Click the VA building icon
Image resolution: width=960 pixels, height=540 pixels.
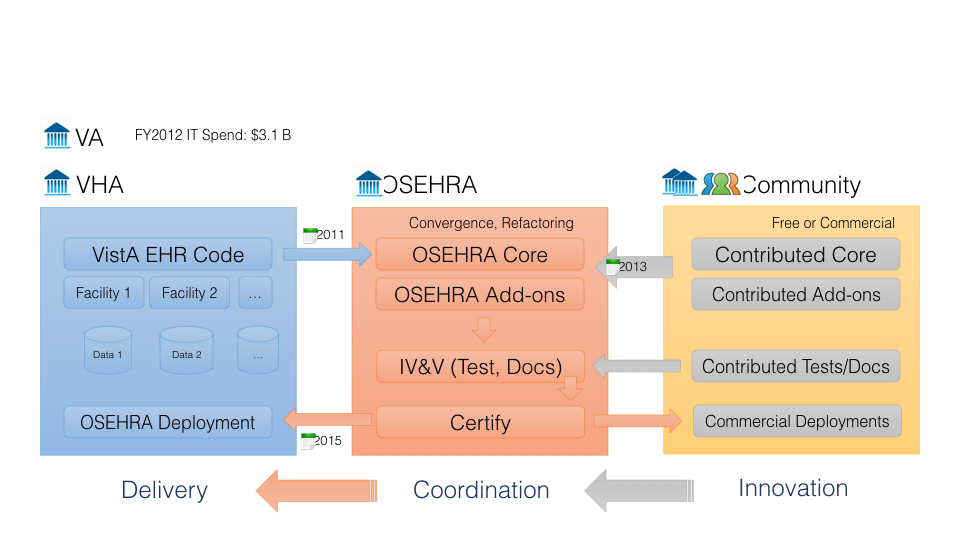pyautogui.click(x=57, y=135)
